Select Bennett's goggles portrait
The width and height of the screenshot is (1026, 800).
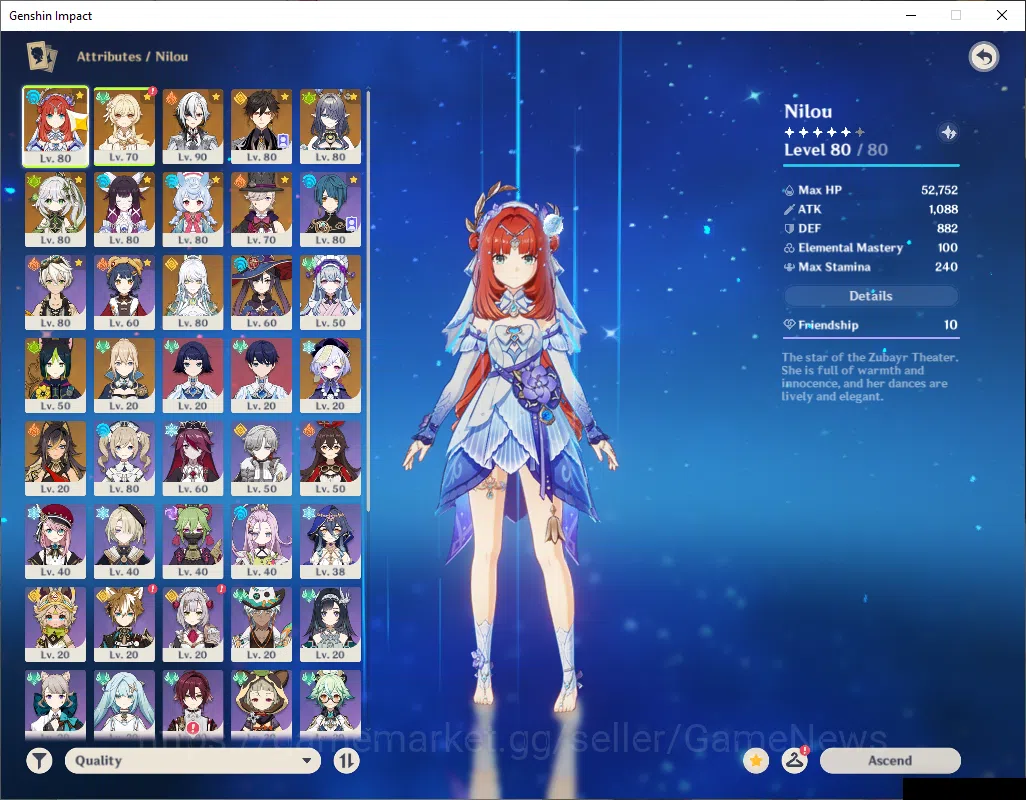click(x=56, y=292)
